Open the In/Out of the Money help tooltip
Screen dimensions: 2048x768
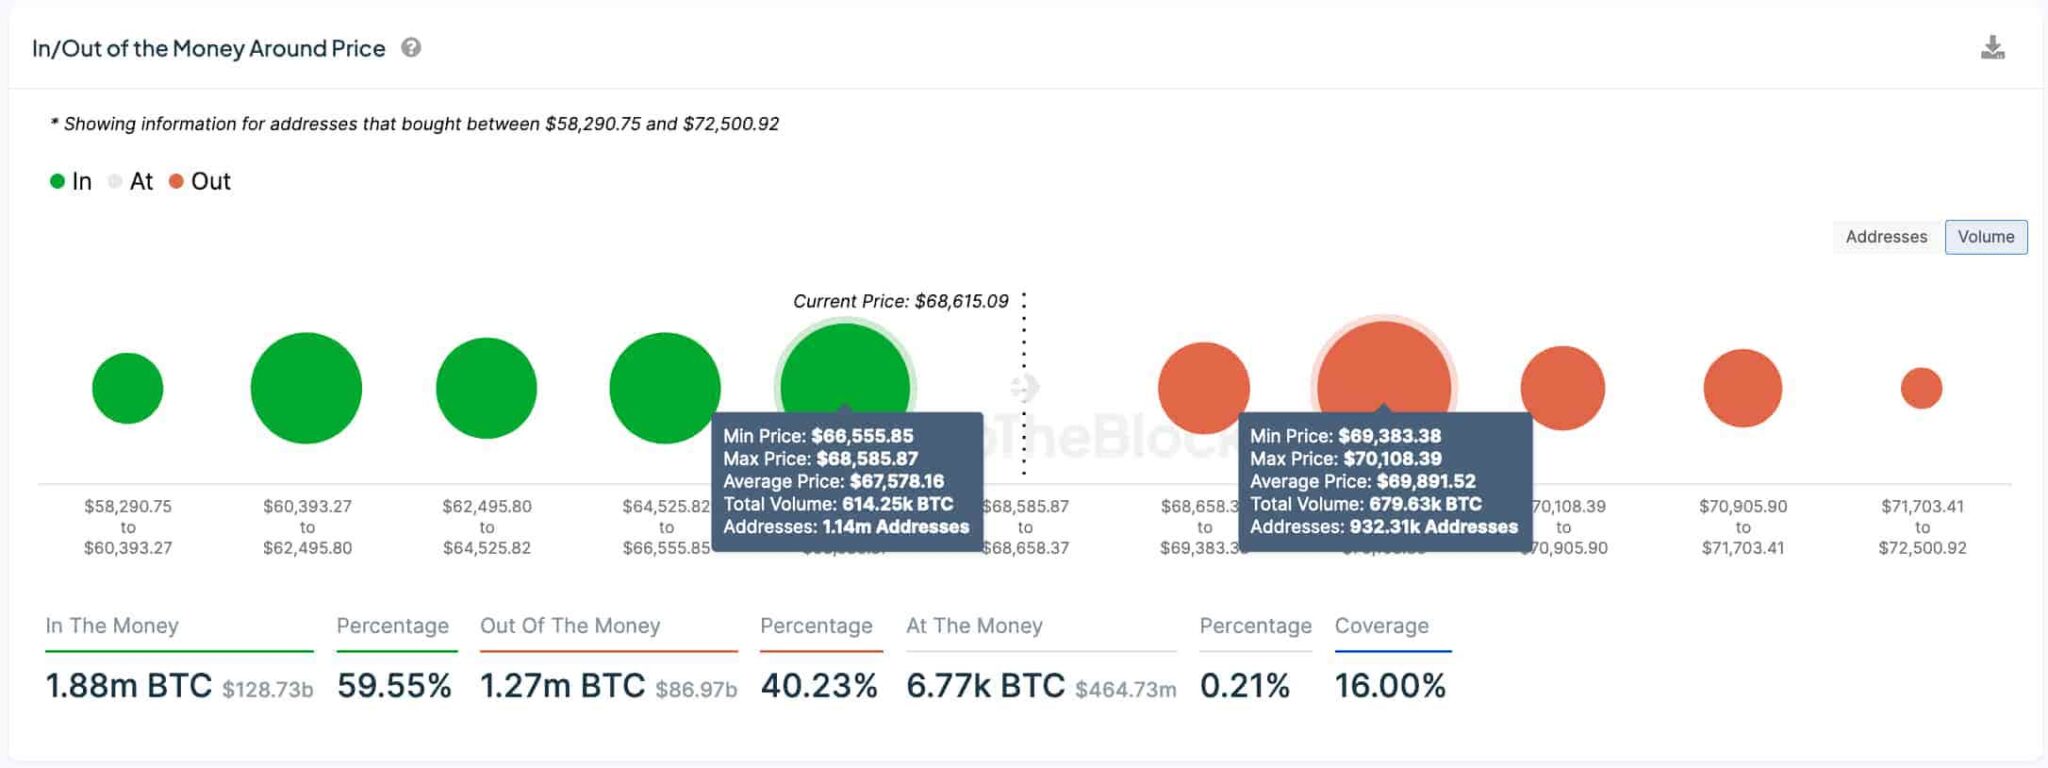410,47
